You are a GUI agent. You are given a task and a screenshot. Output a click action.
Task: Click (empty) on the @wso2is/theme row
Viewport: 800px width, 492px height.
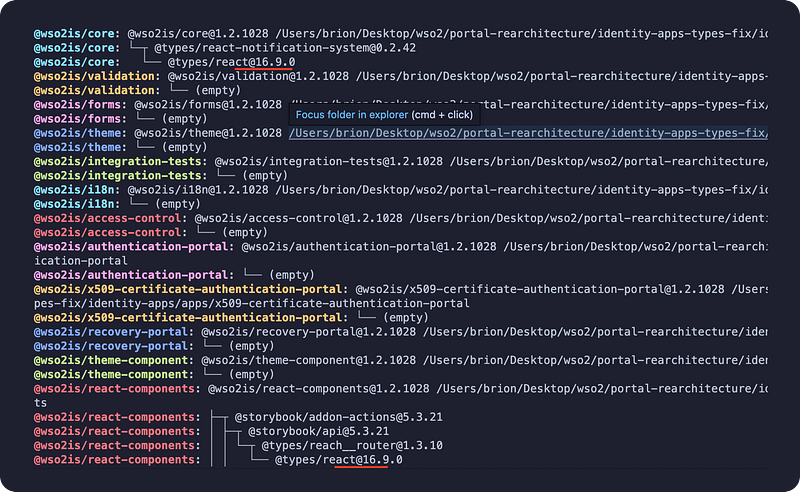(x=185, y=147)
